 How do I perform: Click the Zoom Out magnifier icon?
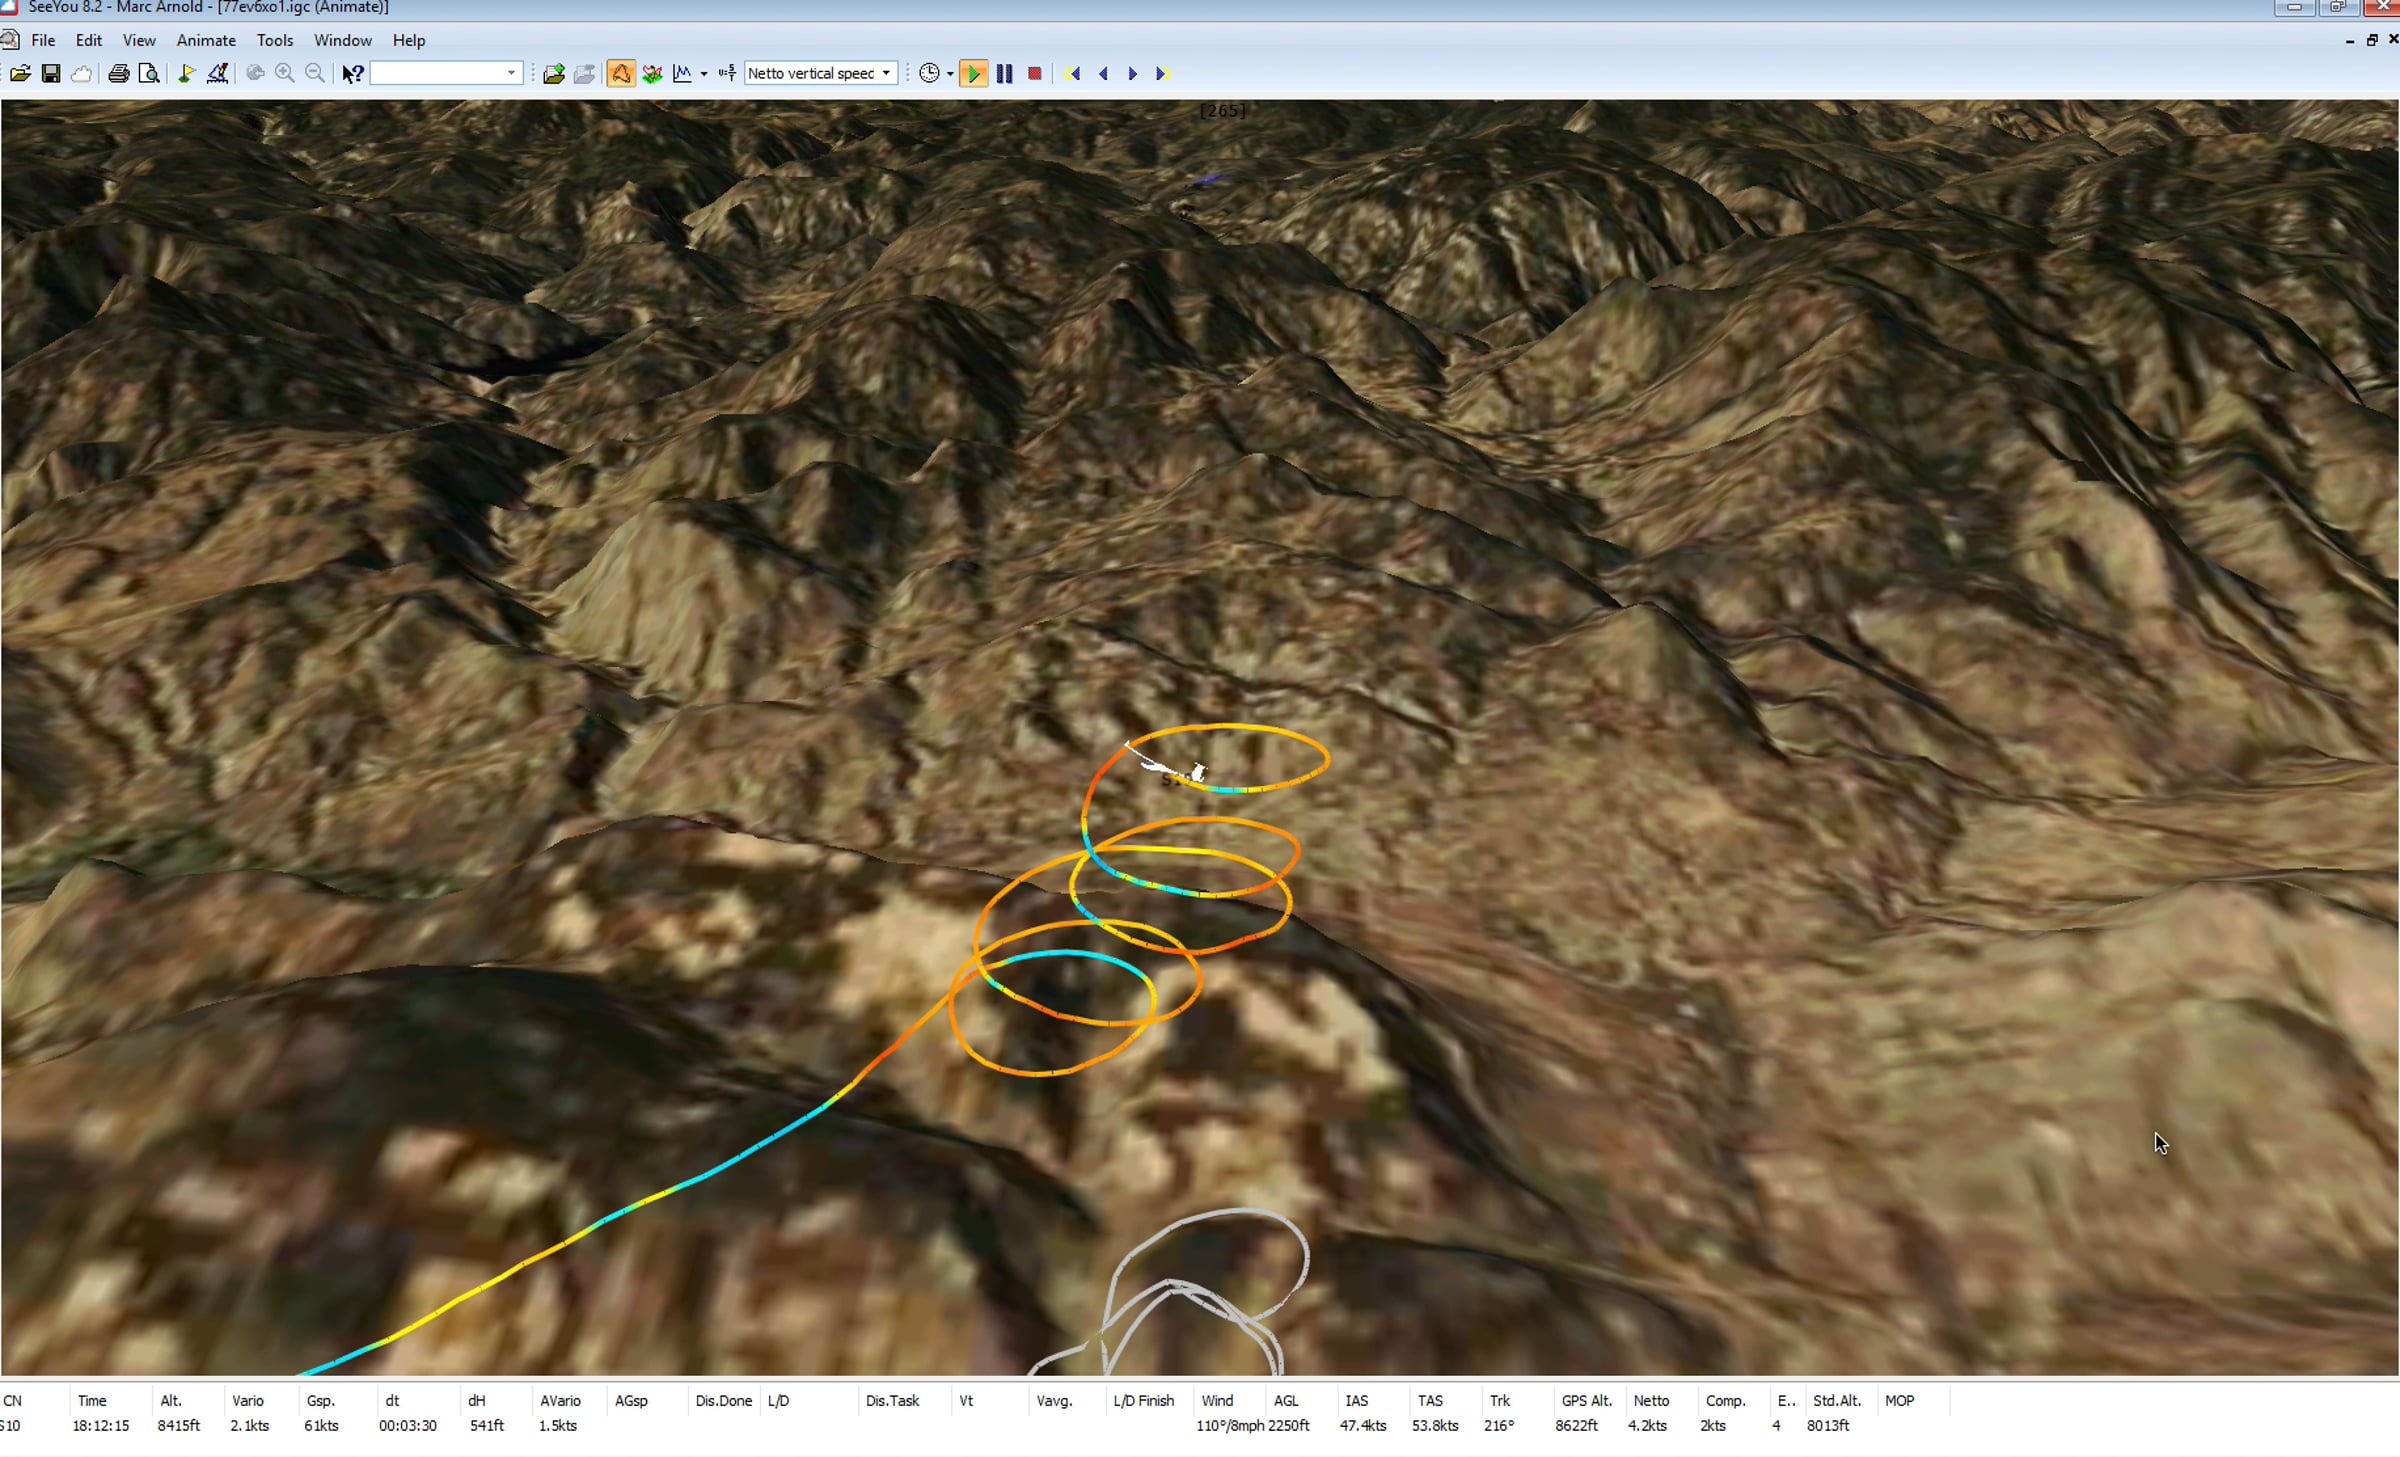click(315, 73)
